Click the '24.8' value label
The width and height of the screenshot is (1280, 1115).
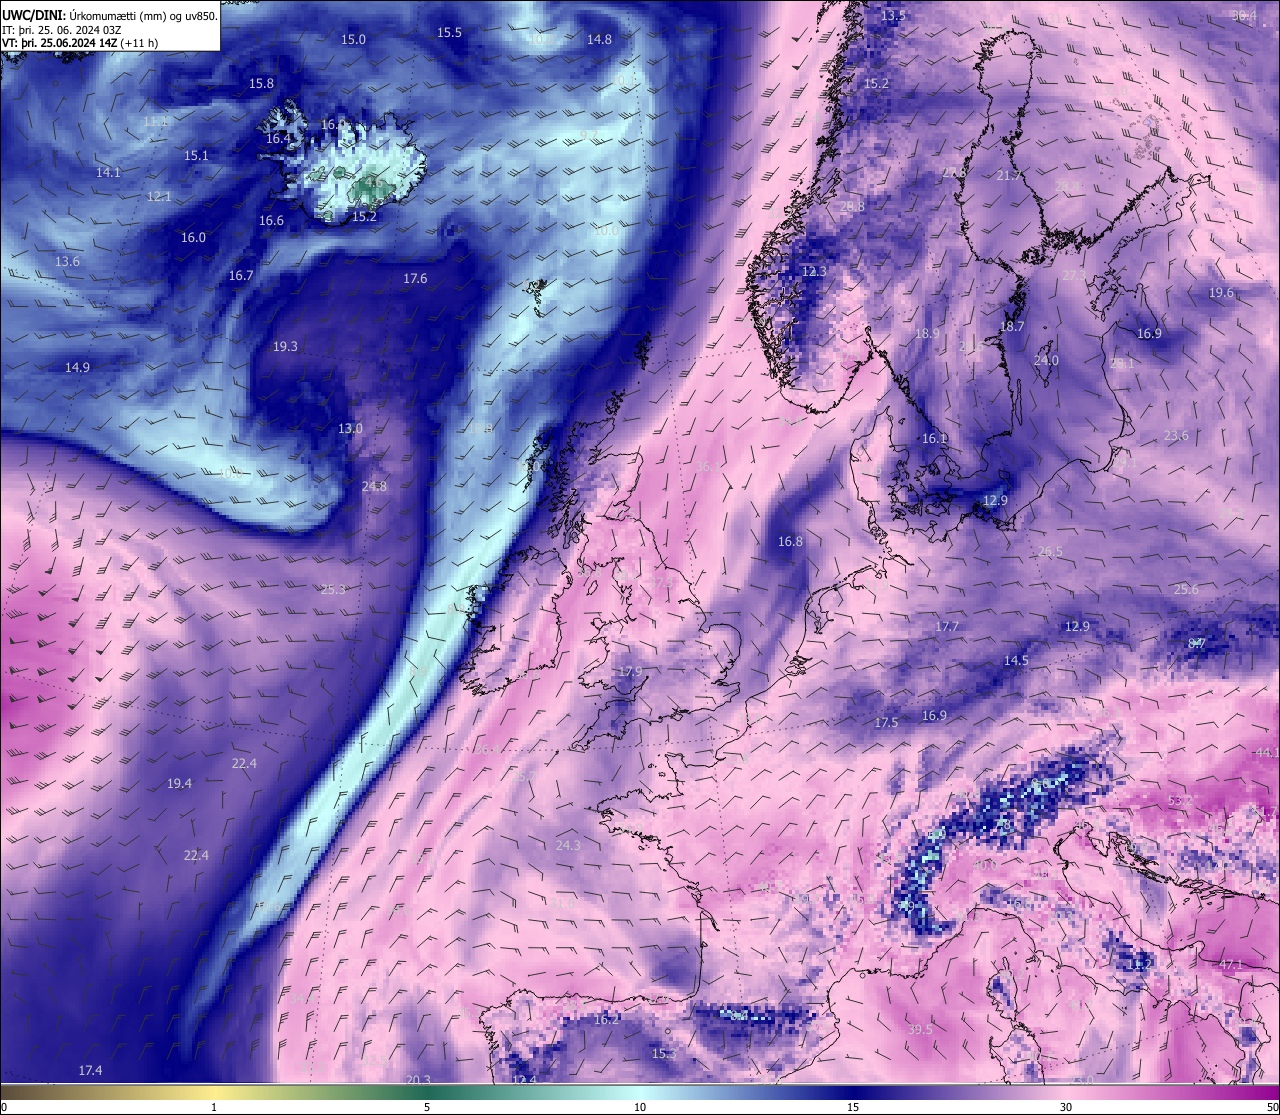(374, 486)
